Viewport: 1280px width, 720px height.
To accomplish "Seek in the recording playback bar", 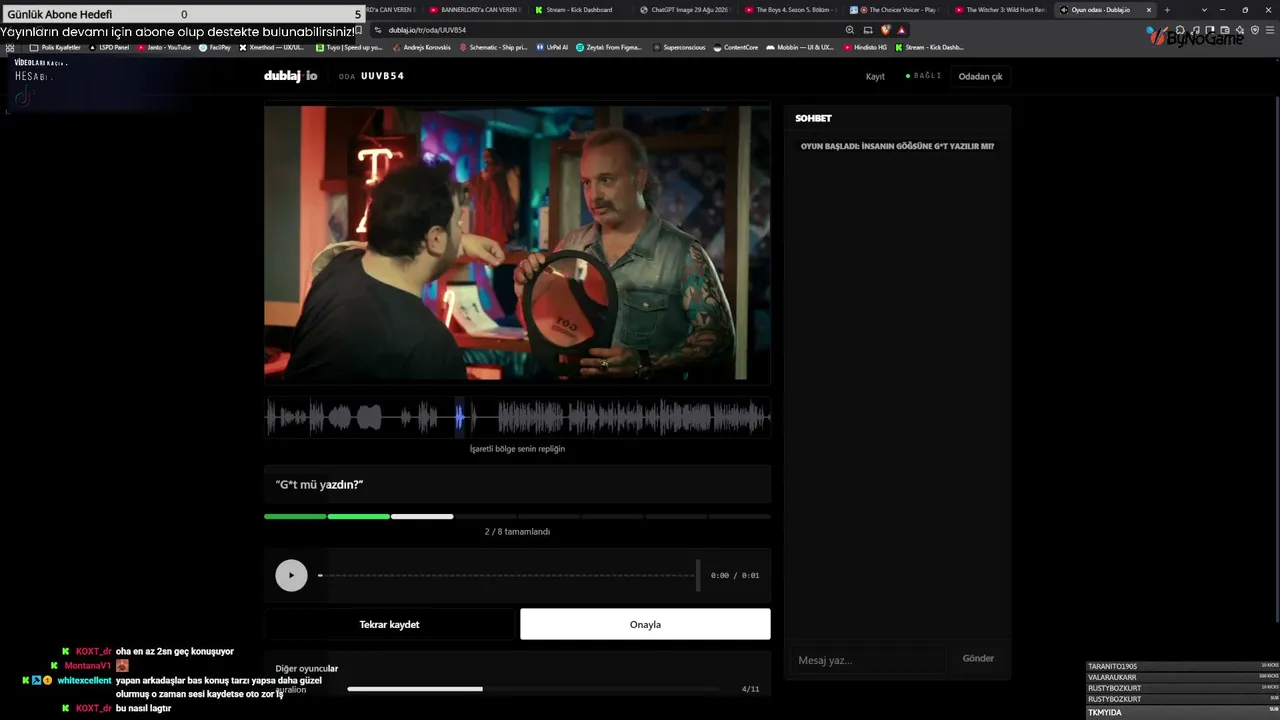I will pos(508,575).
